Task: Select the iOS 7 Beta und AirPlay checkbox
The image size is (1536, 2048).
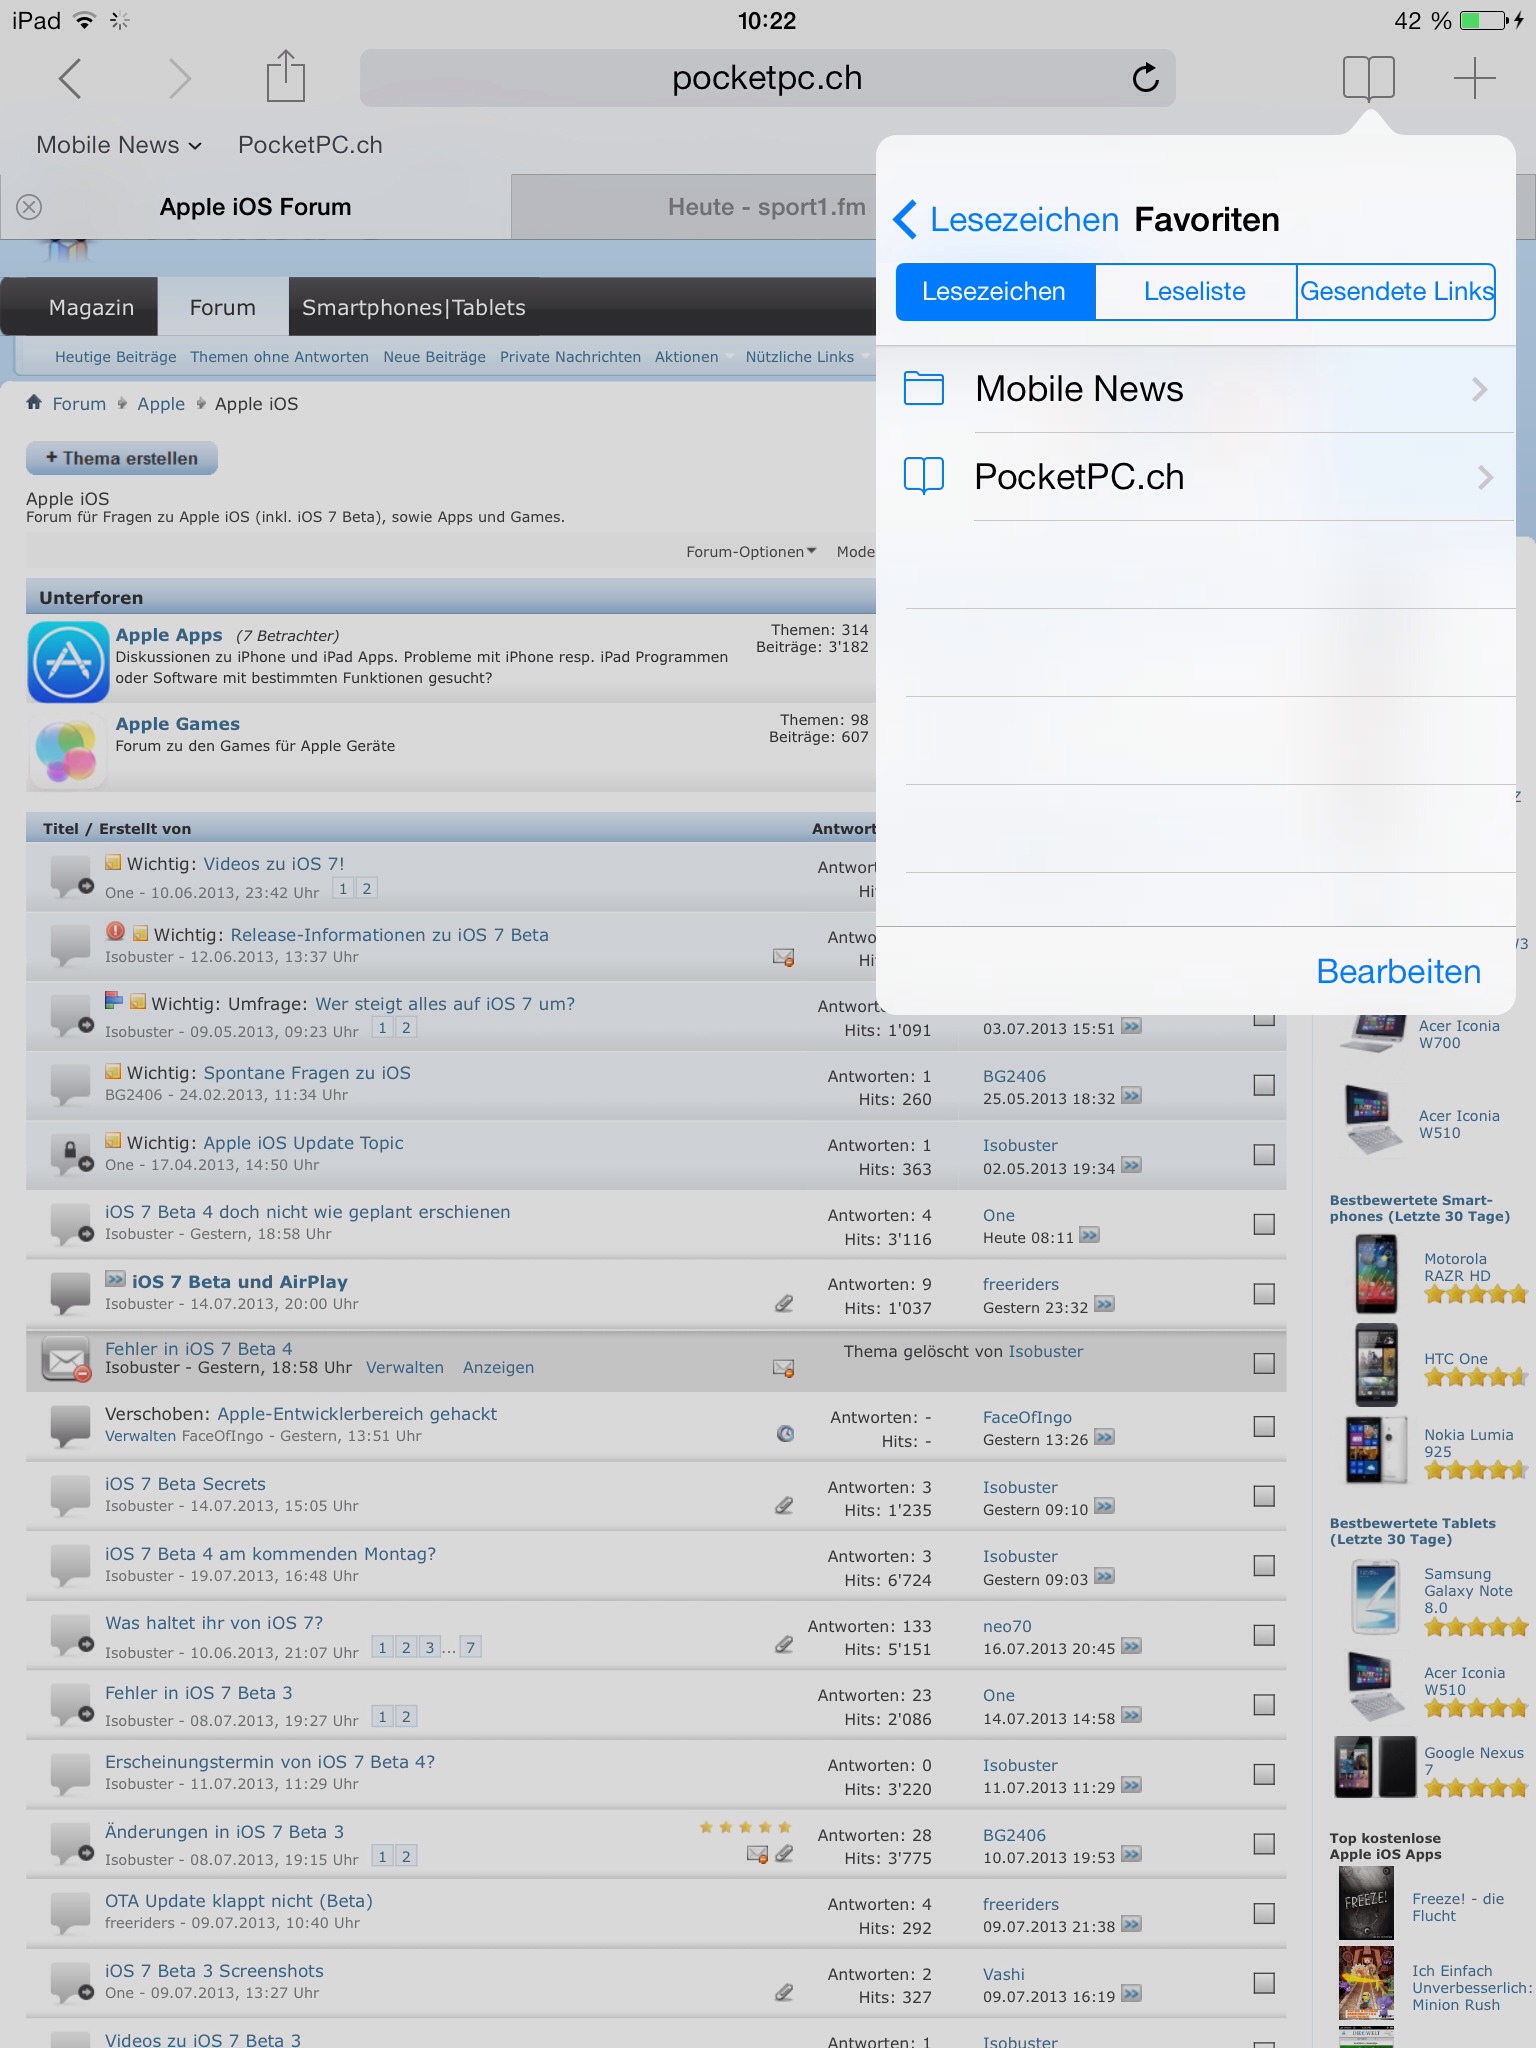Action: tap(1264, 1294)
